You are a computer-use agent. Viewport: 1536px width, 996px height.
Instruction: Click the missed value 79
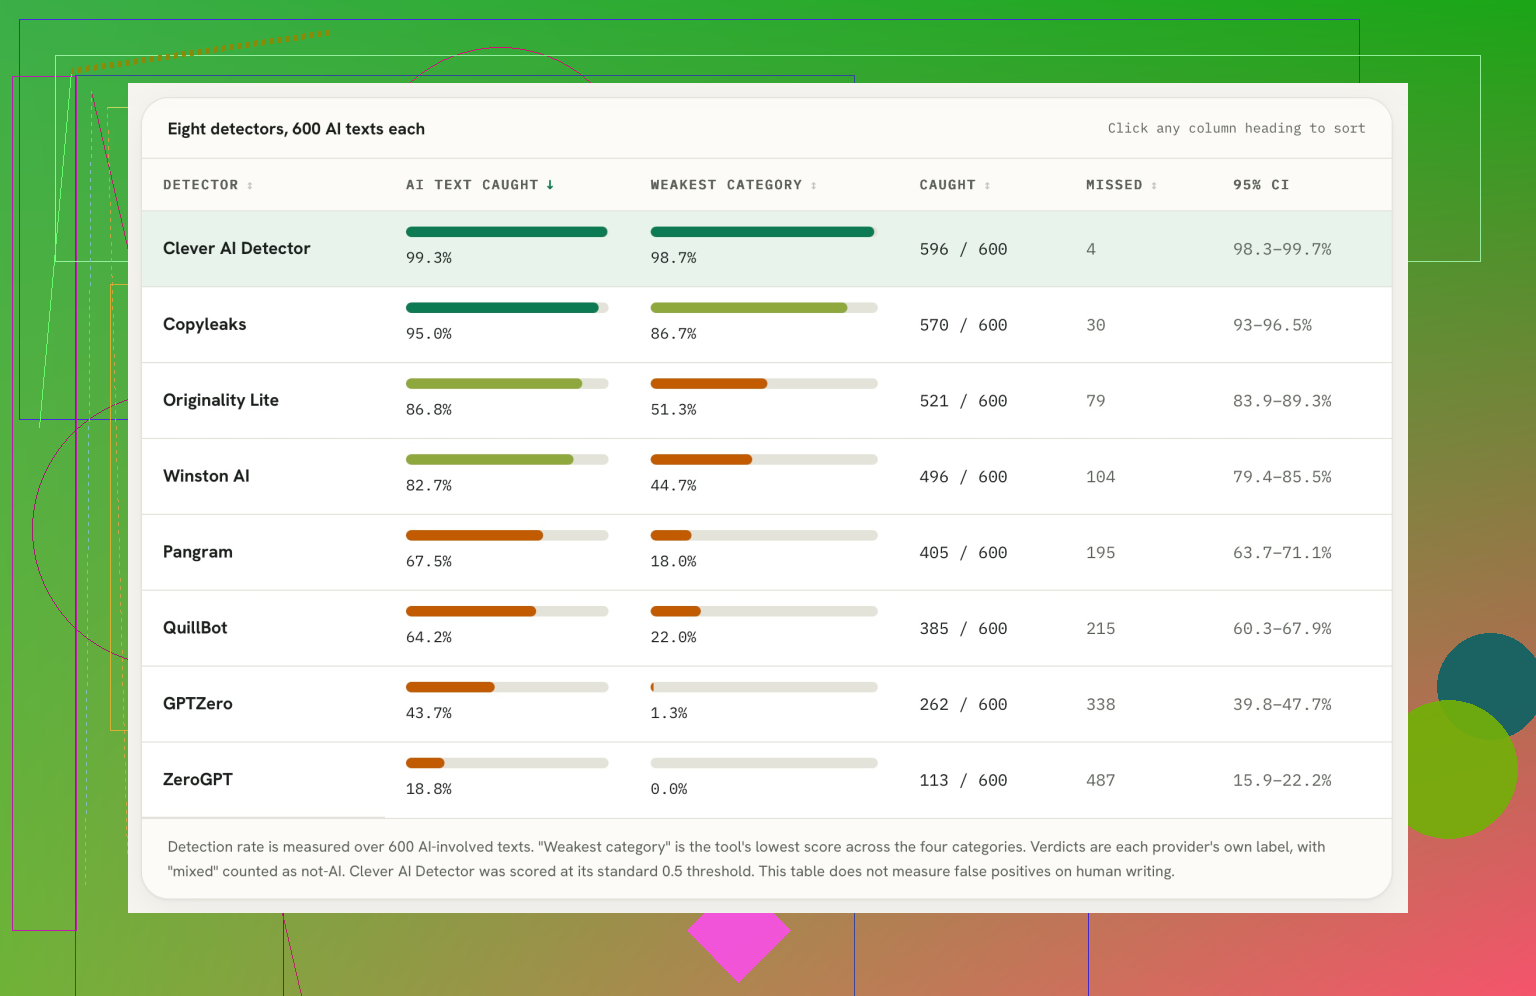pos(1096,401)
